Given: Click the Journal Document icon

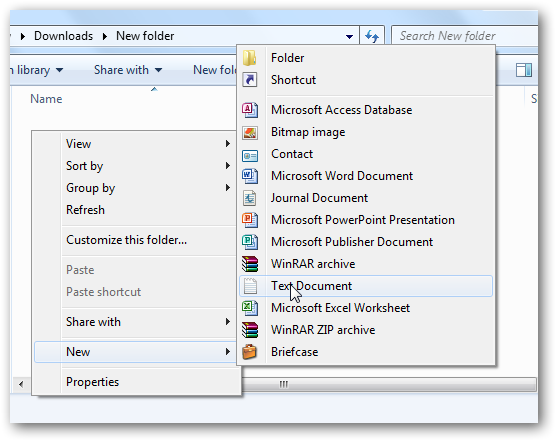Looking at the screenshot, I should pos(250,198).
